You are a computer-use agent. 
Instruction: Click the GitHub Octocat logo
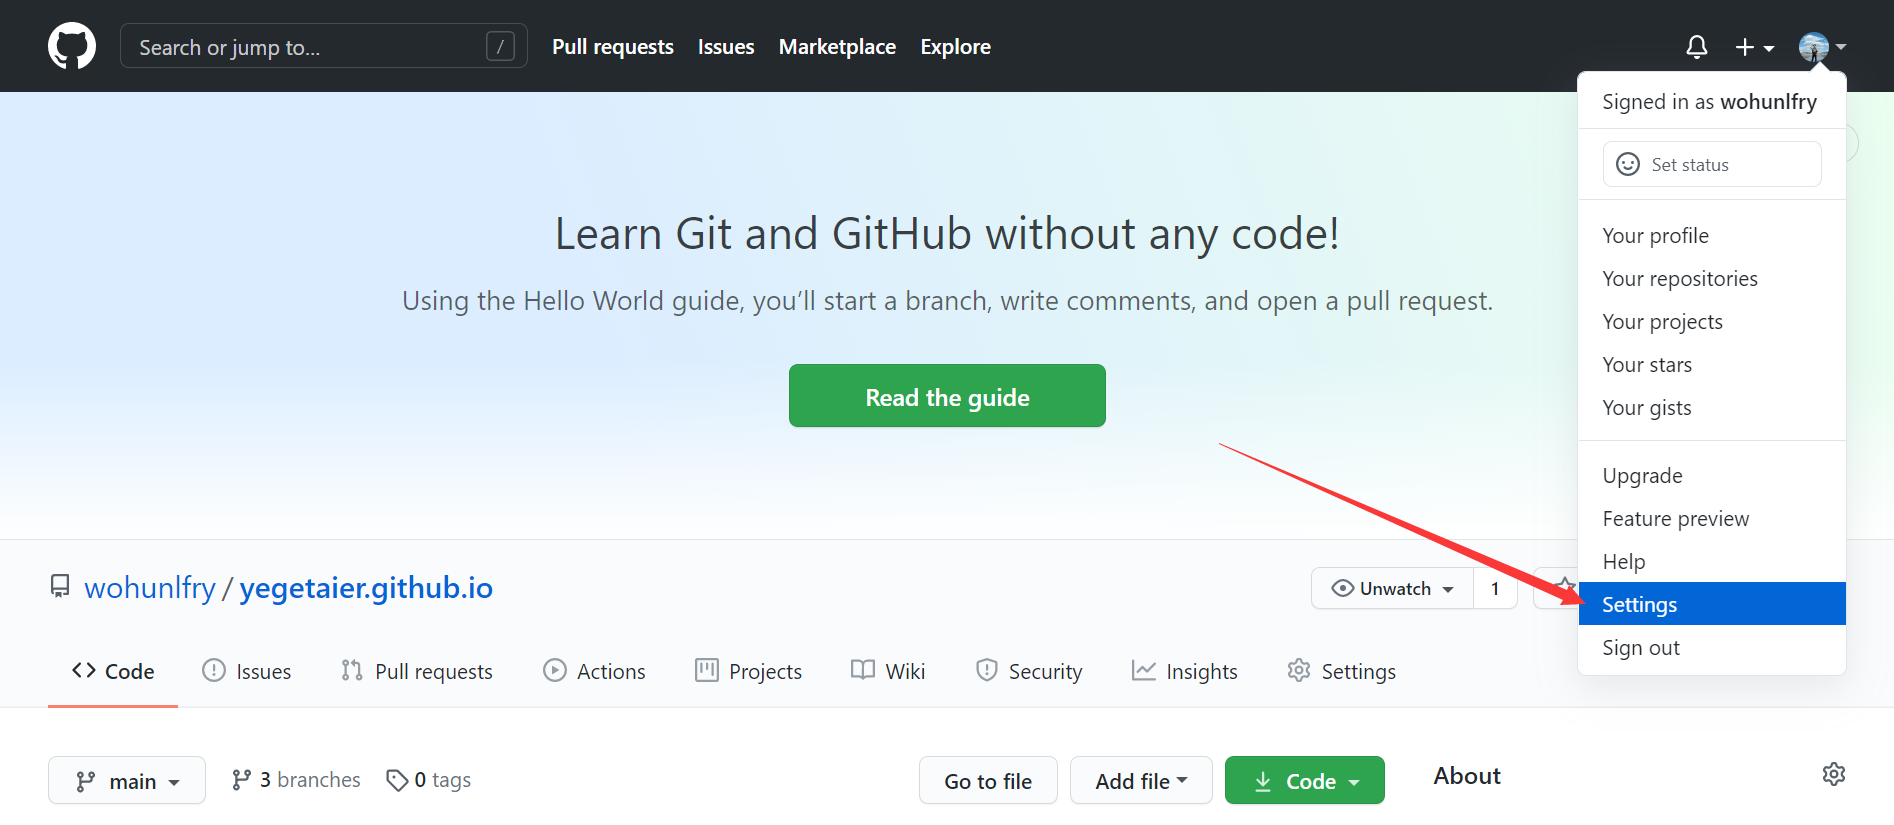[x=72, y=46]
